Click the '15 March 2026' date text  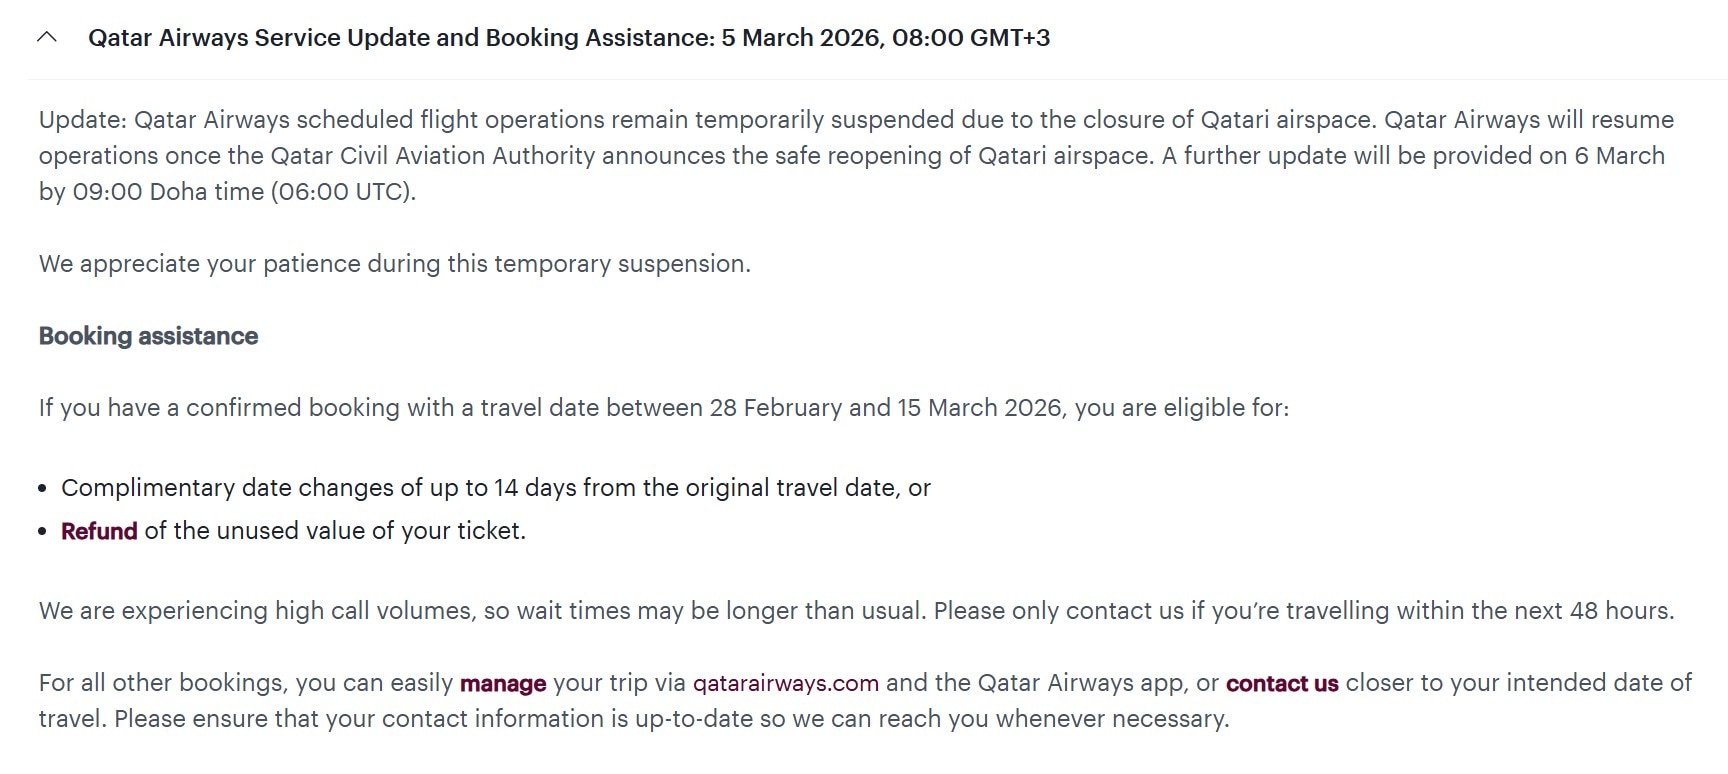(979, 408)
